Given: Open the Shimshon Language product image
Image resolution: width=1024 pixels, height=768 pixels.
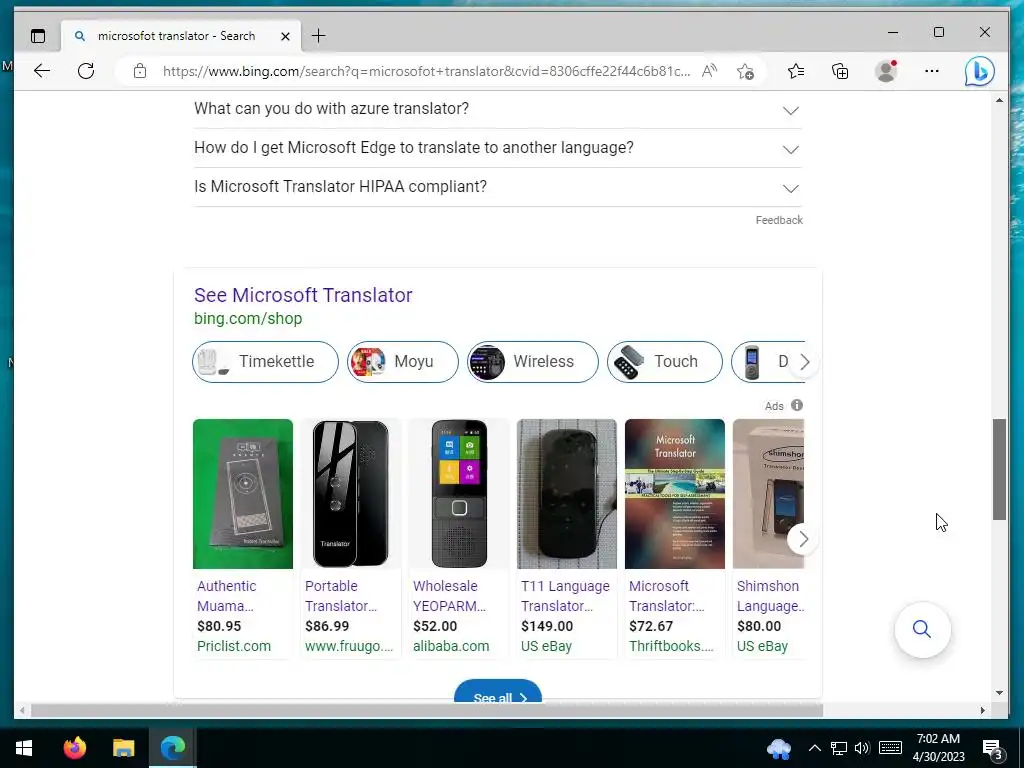Looking at the screenshot, I should point(769,494).
